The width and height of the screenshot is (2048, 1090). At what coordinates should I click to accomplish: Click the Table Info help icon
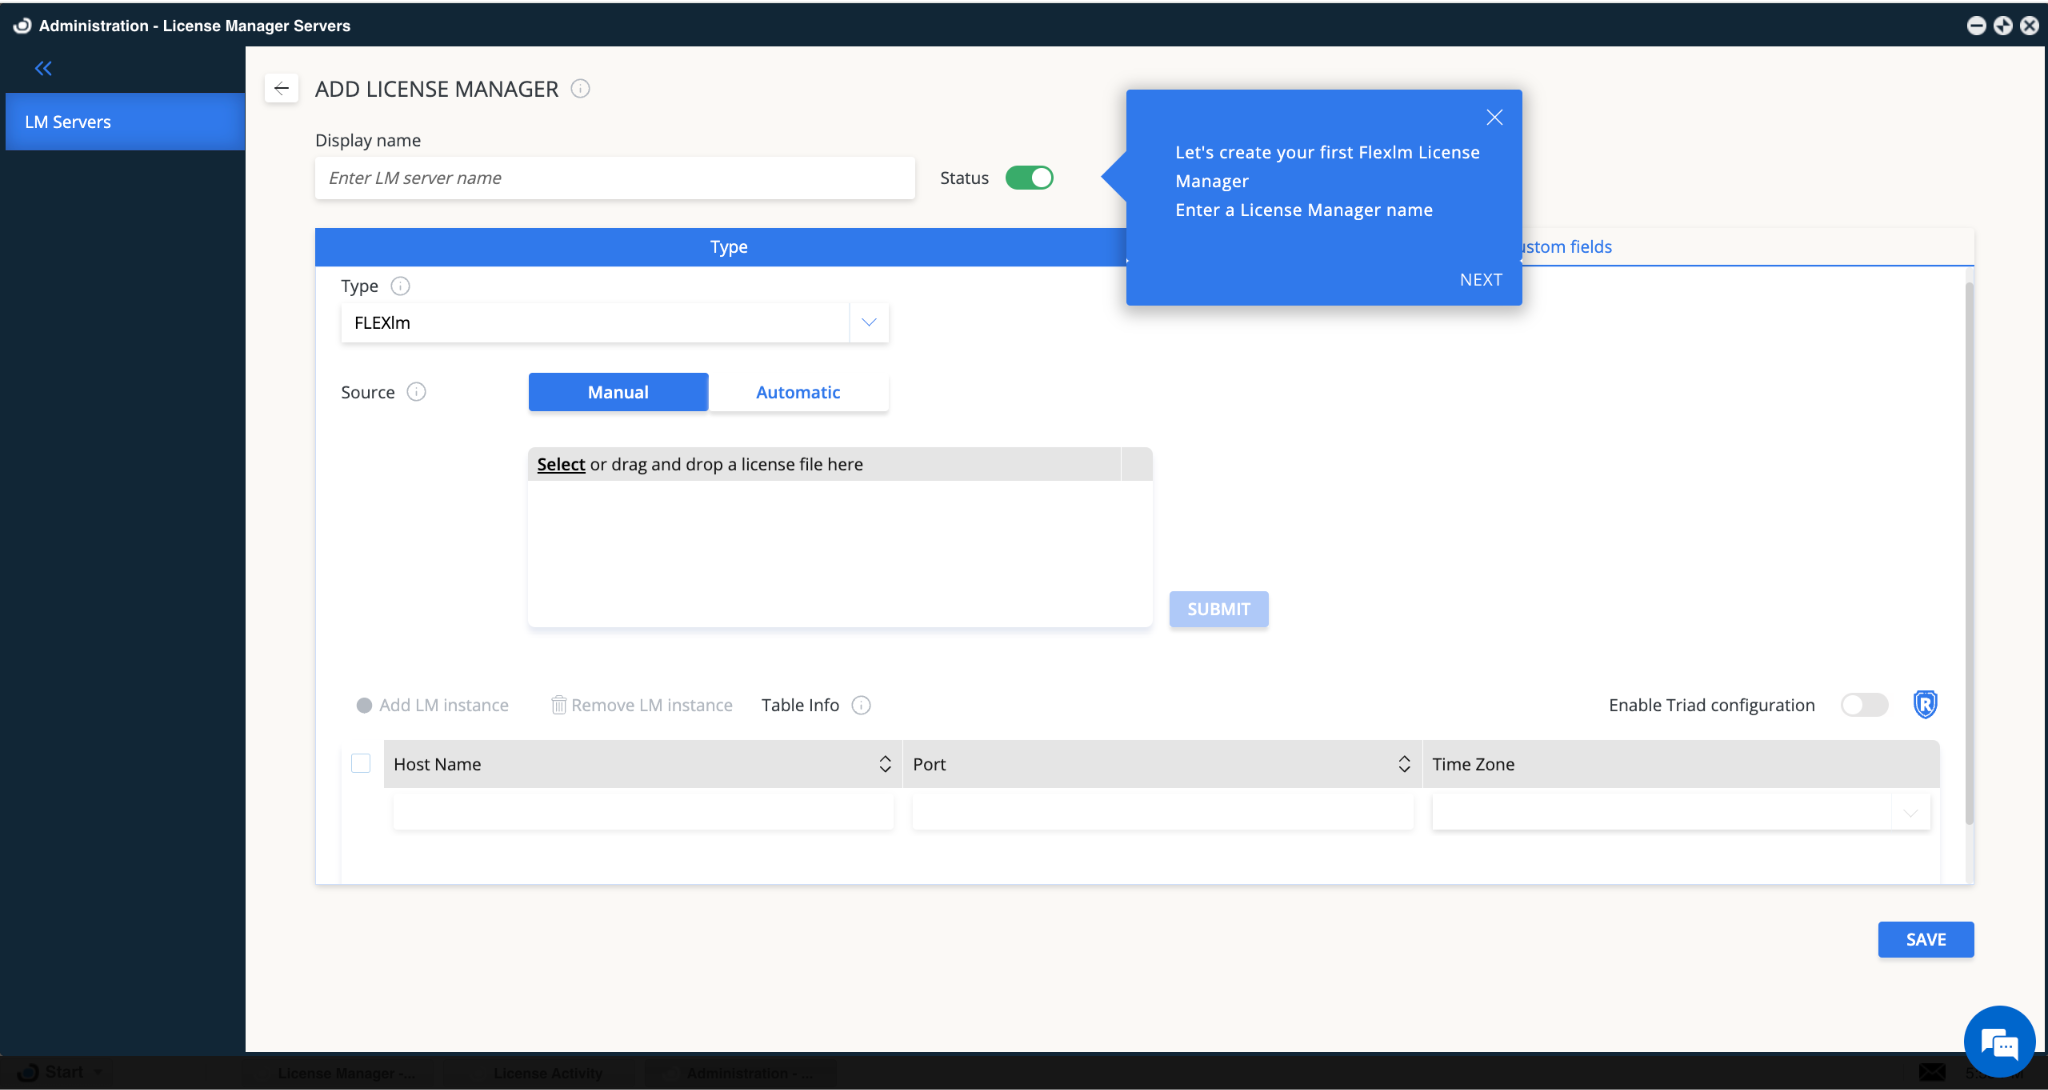pyautogui.click(x=861, y=705)
